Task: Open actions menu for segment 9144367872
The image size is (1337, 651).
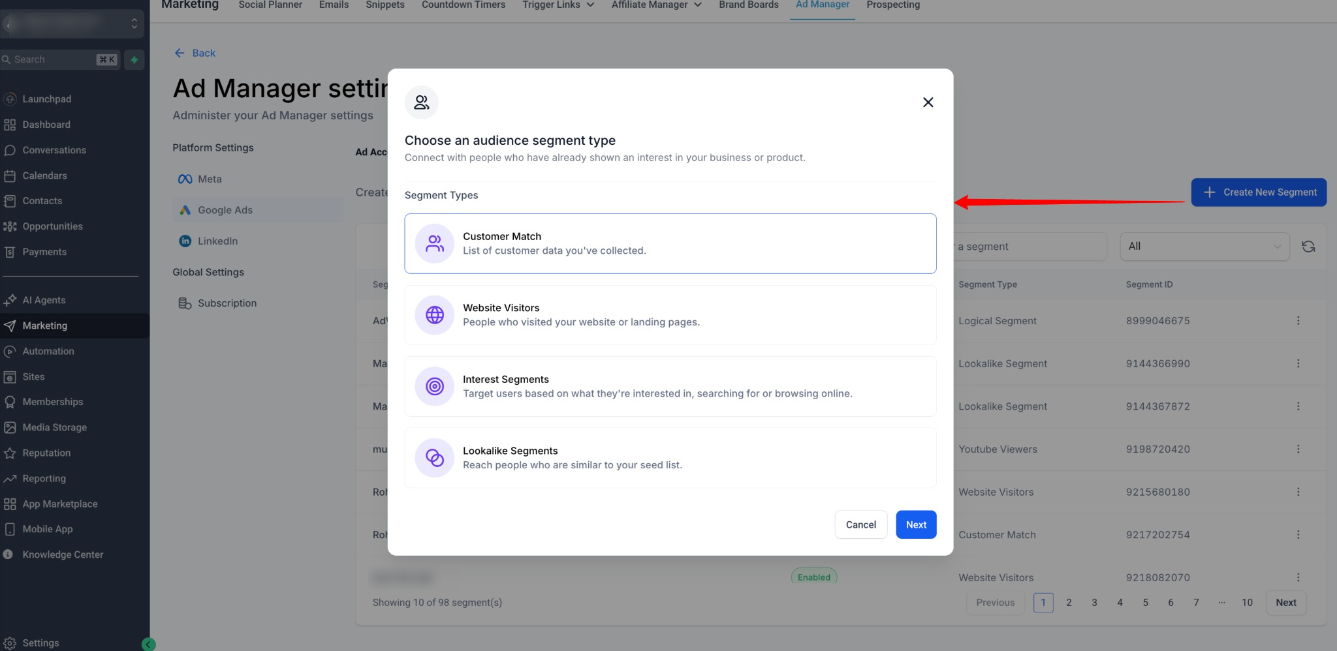Action: pos(1298,407)
